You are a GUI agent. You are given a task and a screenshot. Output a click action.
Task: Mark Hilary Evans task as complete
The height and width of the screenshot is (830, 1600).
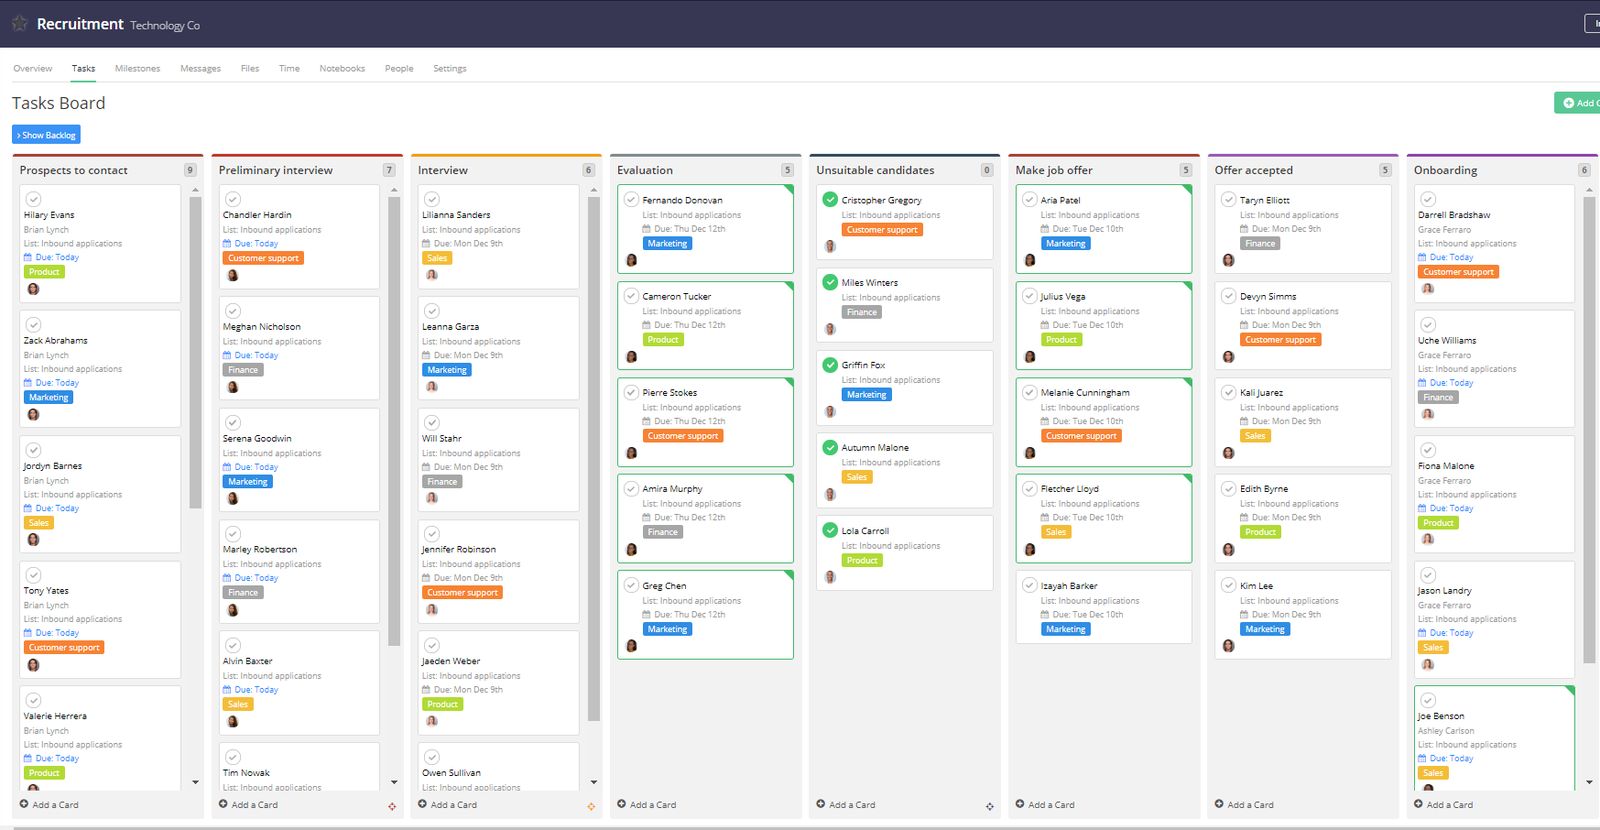(33, 199)
